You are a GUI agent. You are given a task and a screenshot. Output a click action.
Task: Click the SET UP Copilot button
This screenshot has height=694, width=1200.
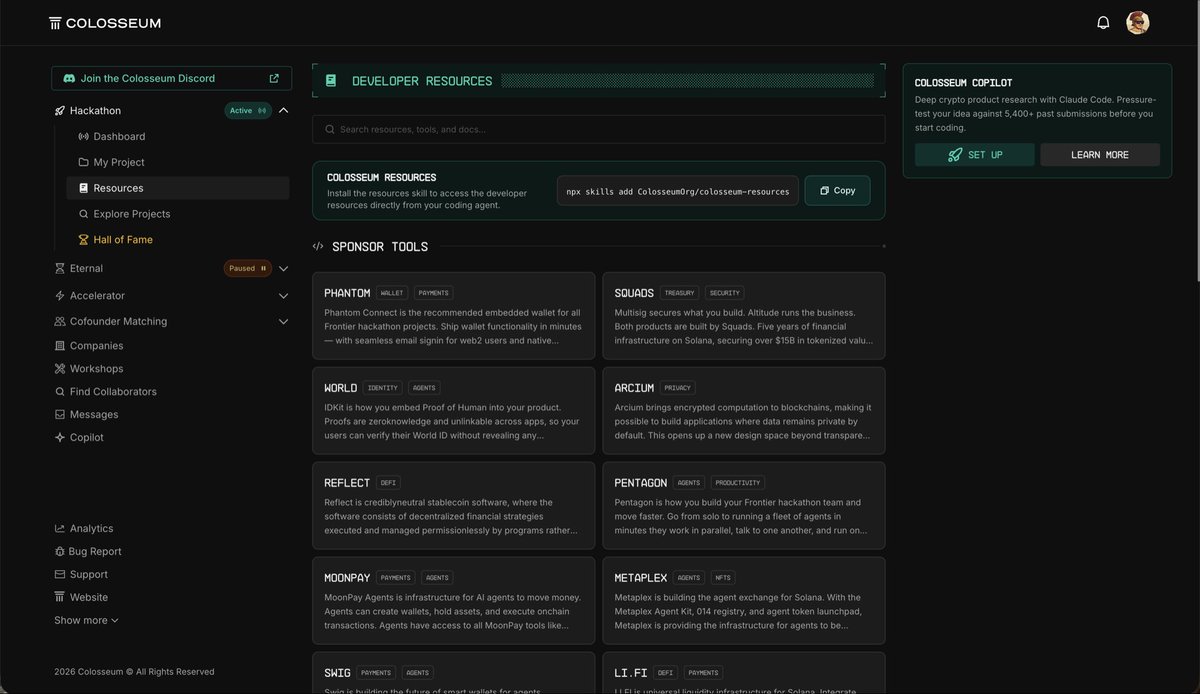(x=974, y=155)
